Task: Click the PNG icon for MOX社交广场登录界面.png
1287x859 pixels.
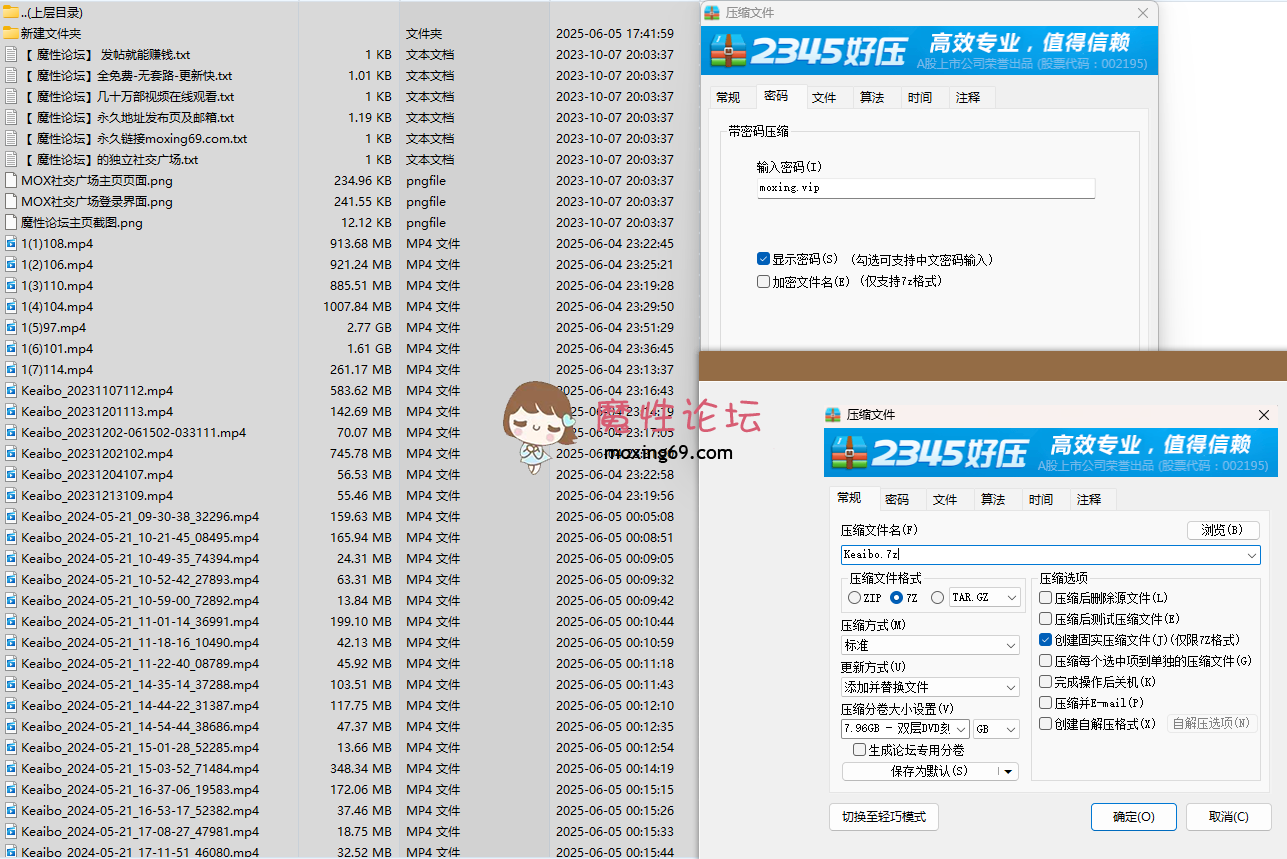Action: 11,201
